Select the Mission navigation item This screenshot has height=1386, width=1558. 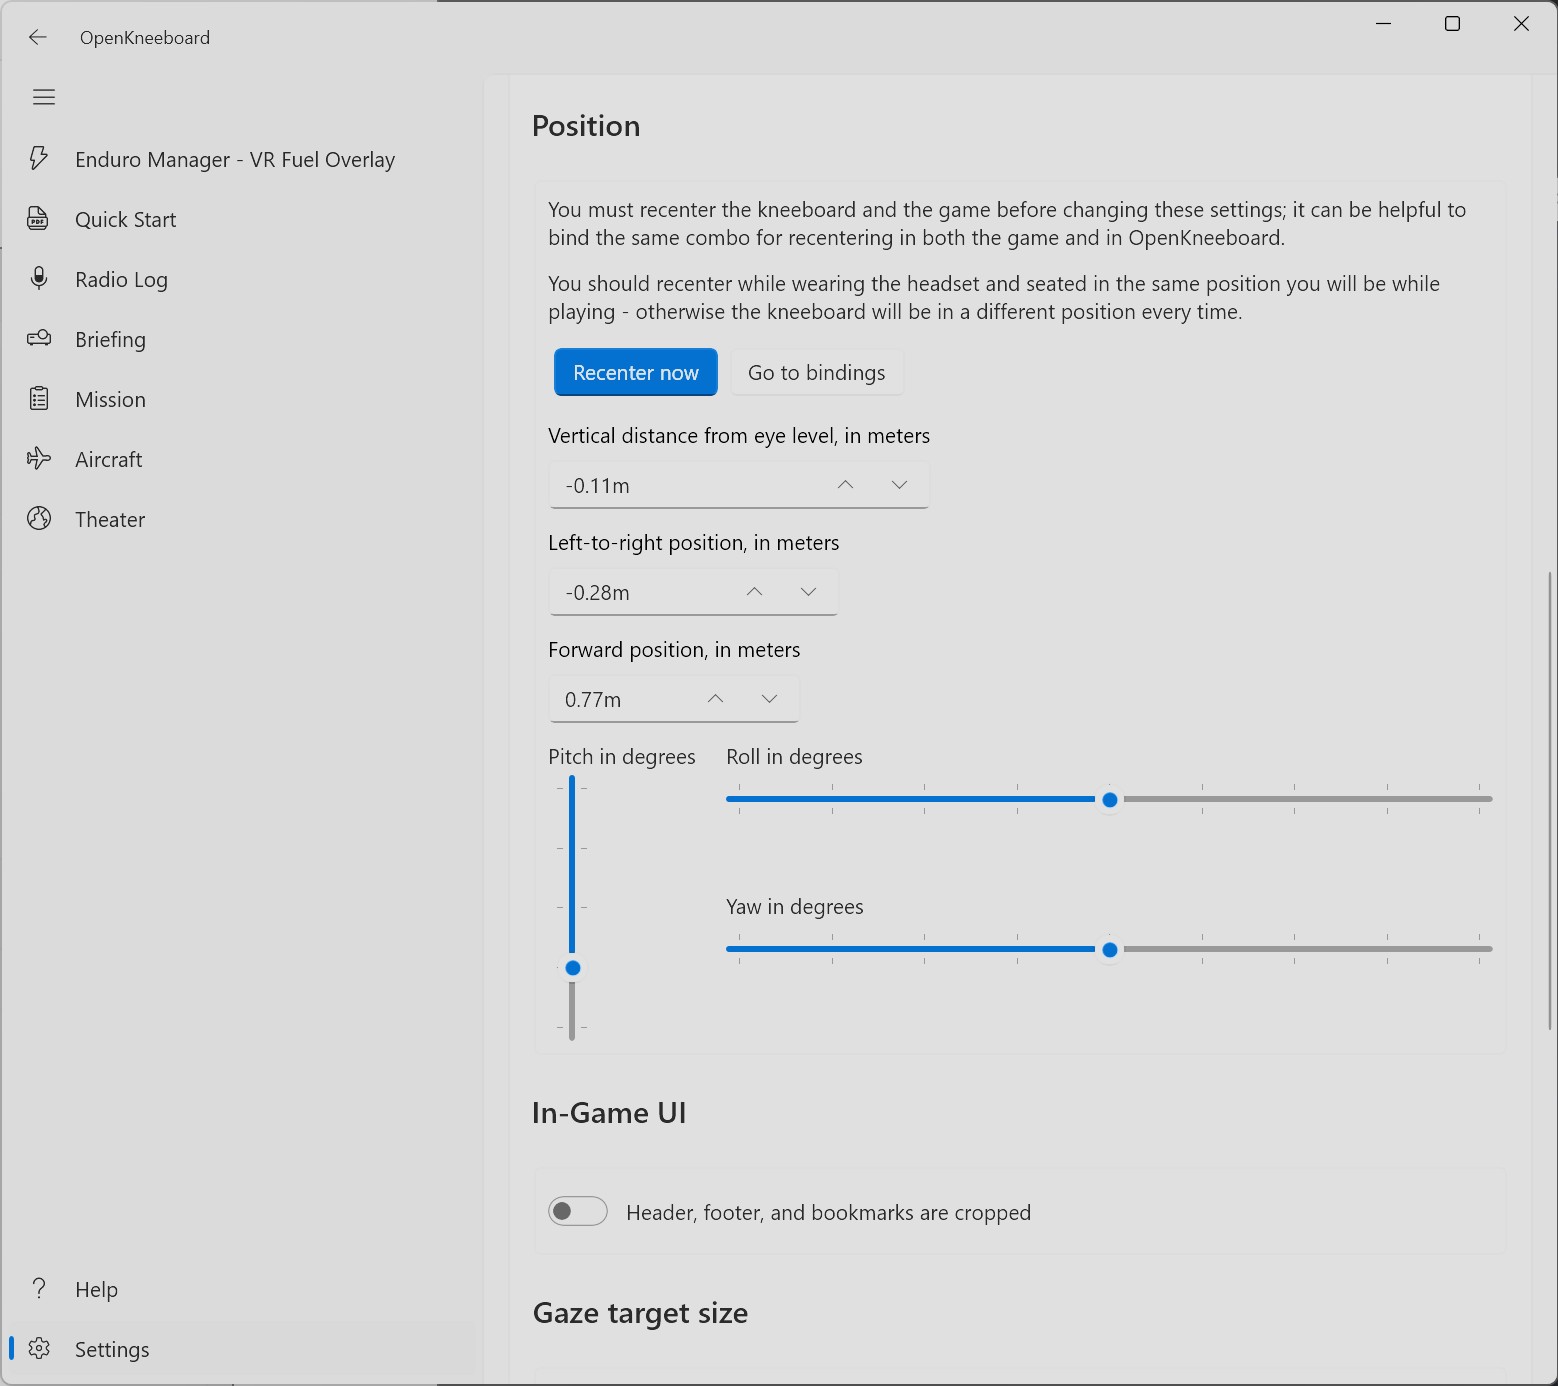(x=242, y=399)
